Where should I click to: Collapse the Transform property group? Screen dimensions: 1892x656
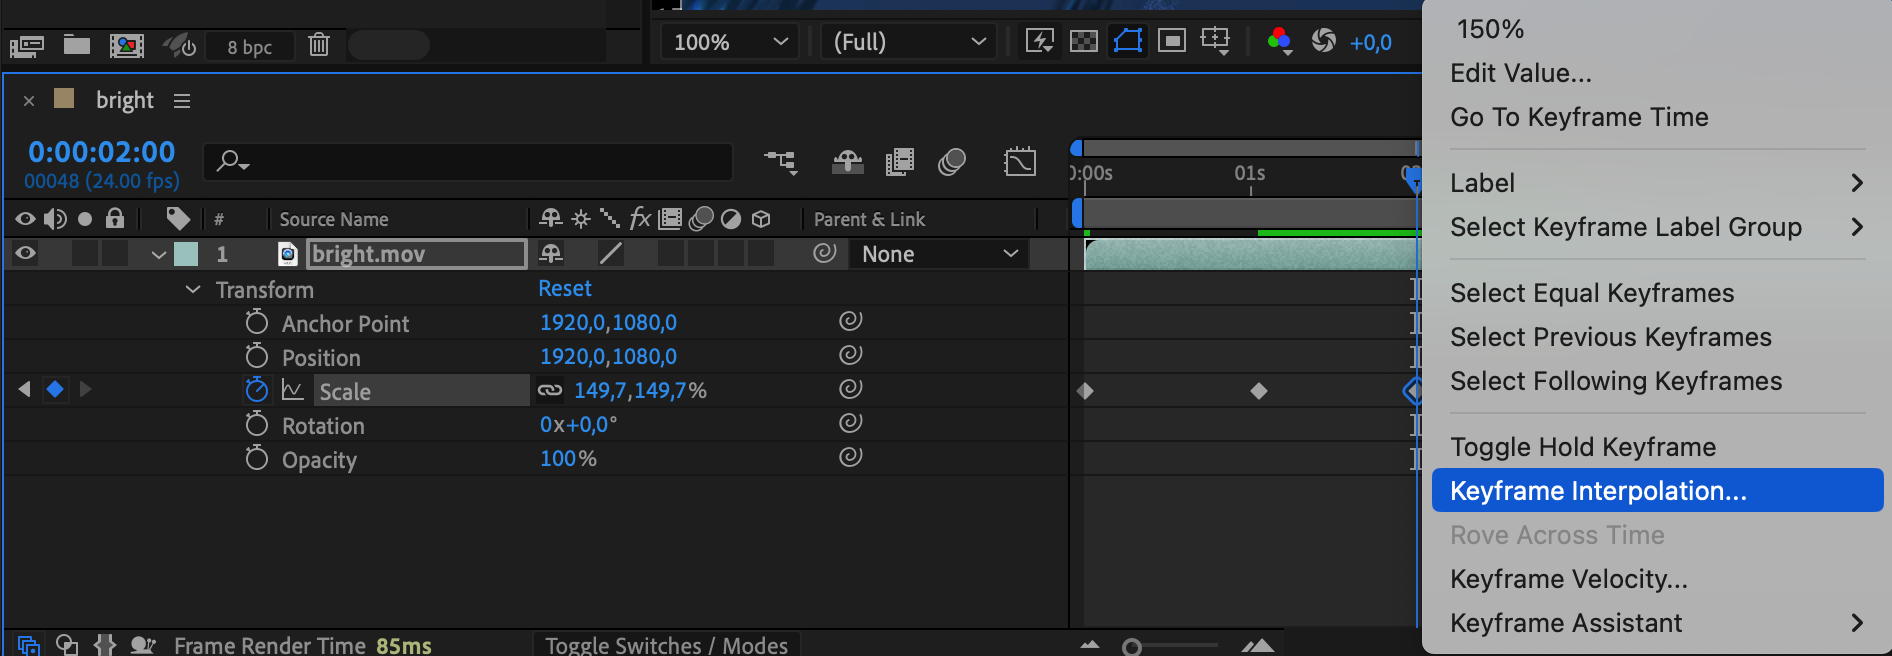pyautogui.click(x=193, y=290)
